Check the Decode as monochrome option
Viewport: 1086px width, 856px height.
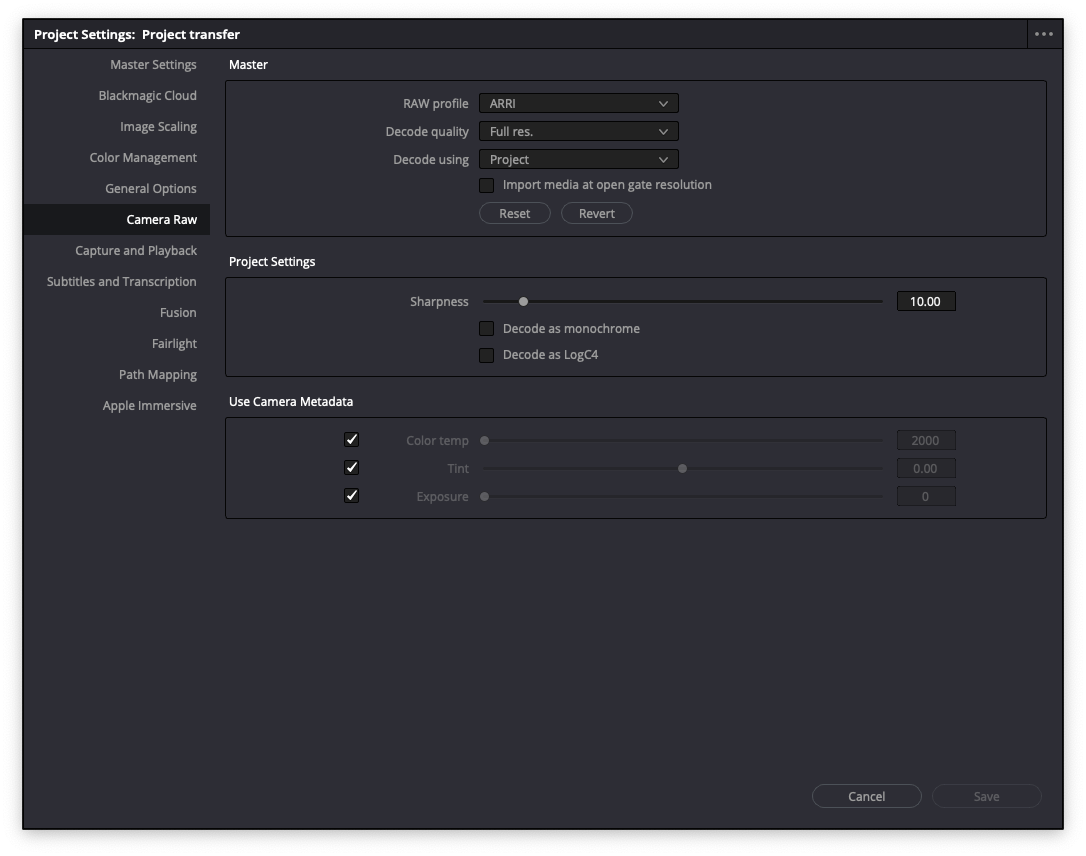coord(487,328)
